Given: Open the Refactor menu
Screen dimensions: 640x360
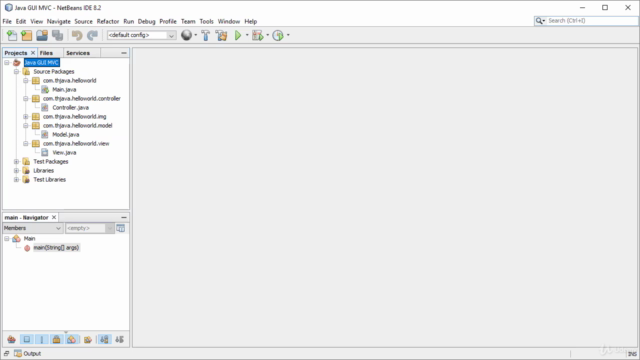Looking at the screenshot, I should pos(108,21).
